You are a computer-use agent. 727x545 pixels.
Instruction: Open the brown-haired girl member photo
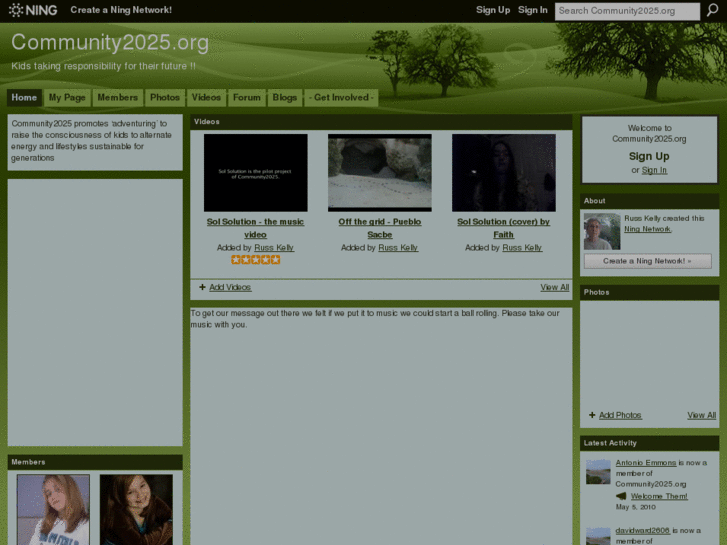(x=136, y=509)
